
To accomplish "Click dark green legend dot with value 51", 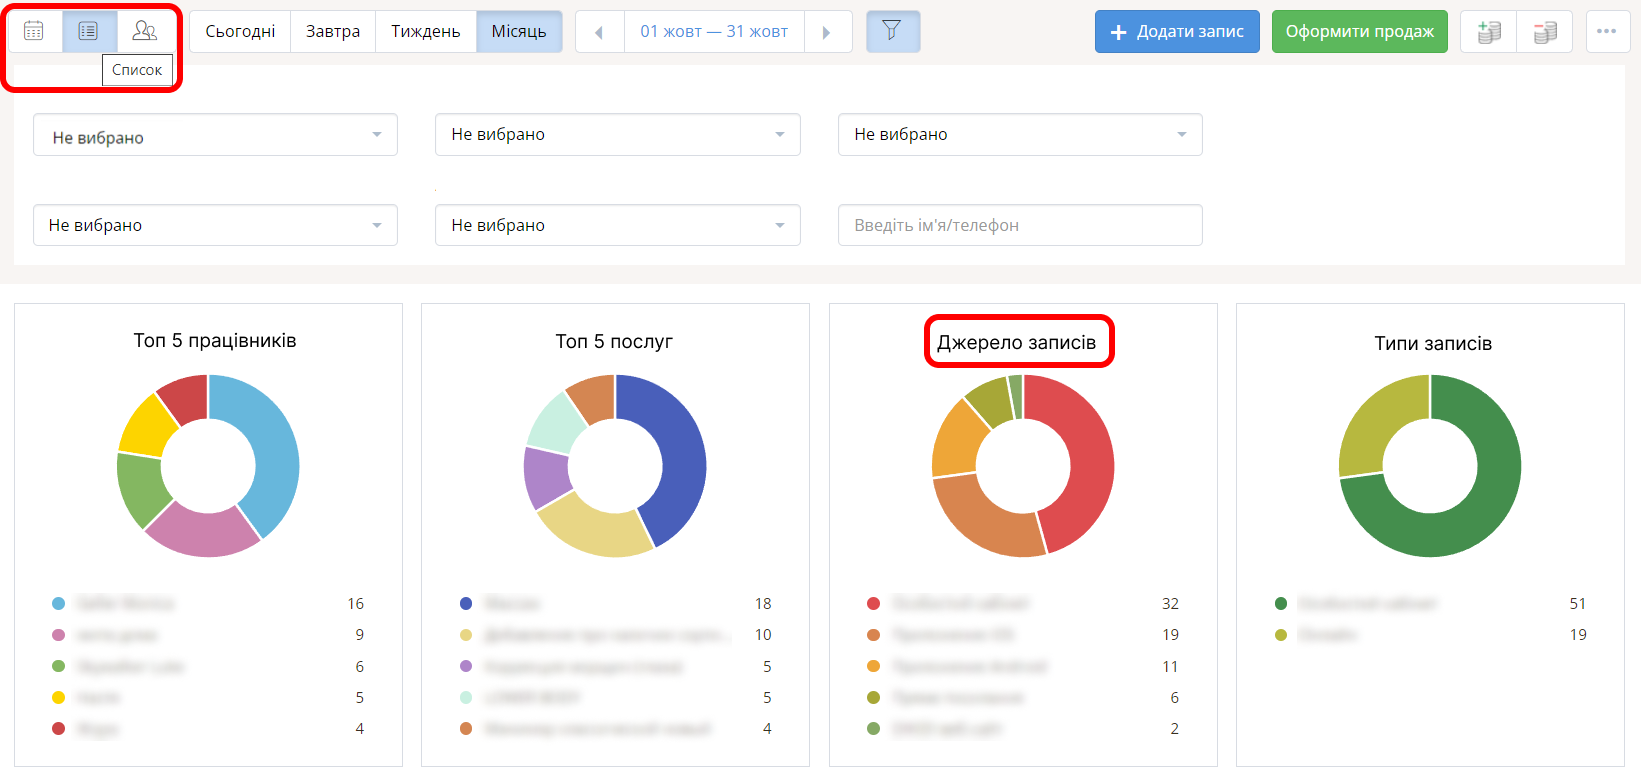I will tap(1281, 603).
